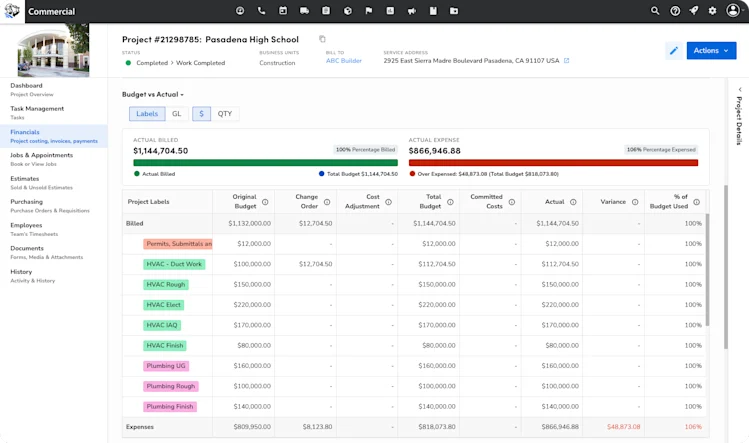This screenshot has width=749, height=443.
Task: Open History in sidebar
Action: (x=54, y=276)
